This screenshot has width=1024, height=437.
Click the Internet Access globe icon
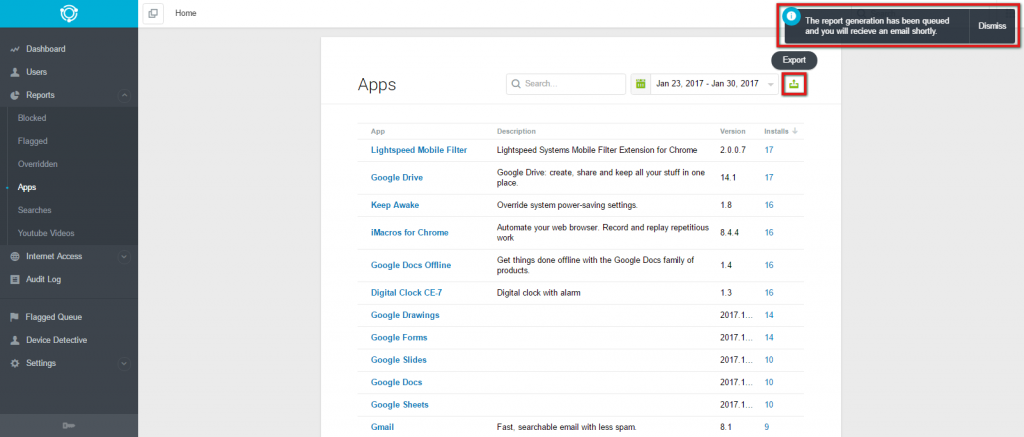(x=15, y=257)
